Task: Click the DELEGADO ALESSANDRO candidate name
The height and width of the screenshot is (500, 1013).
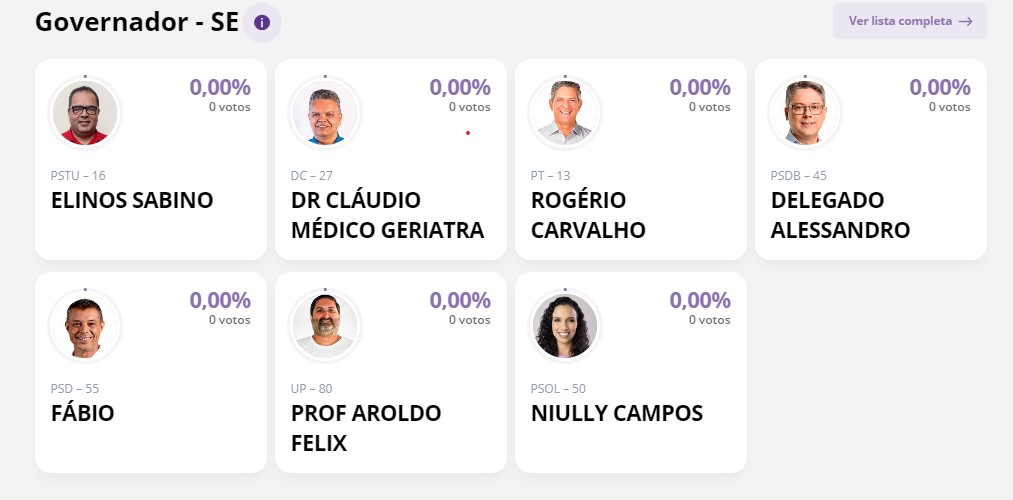Action: (x=840, y=215)
